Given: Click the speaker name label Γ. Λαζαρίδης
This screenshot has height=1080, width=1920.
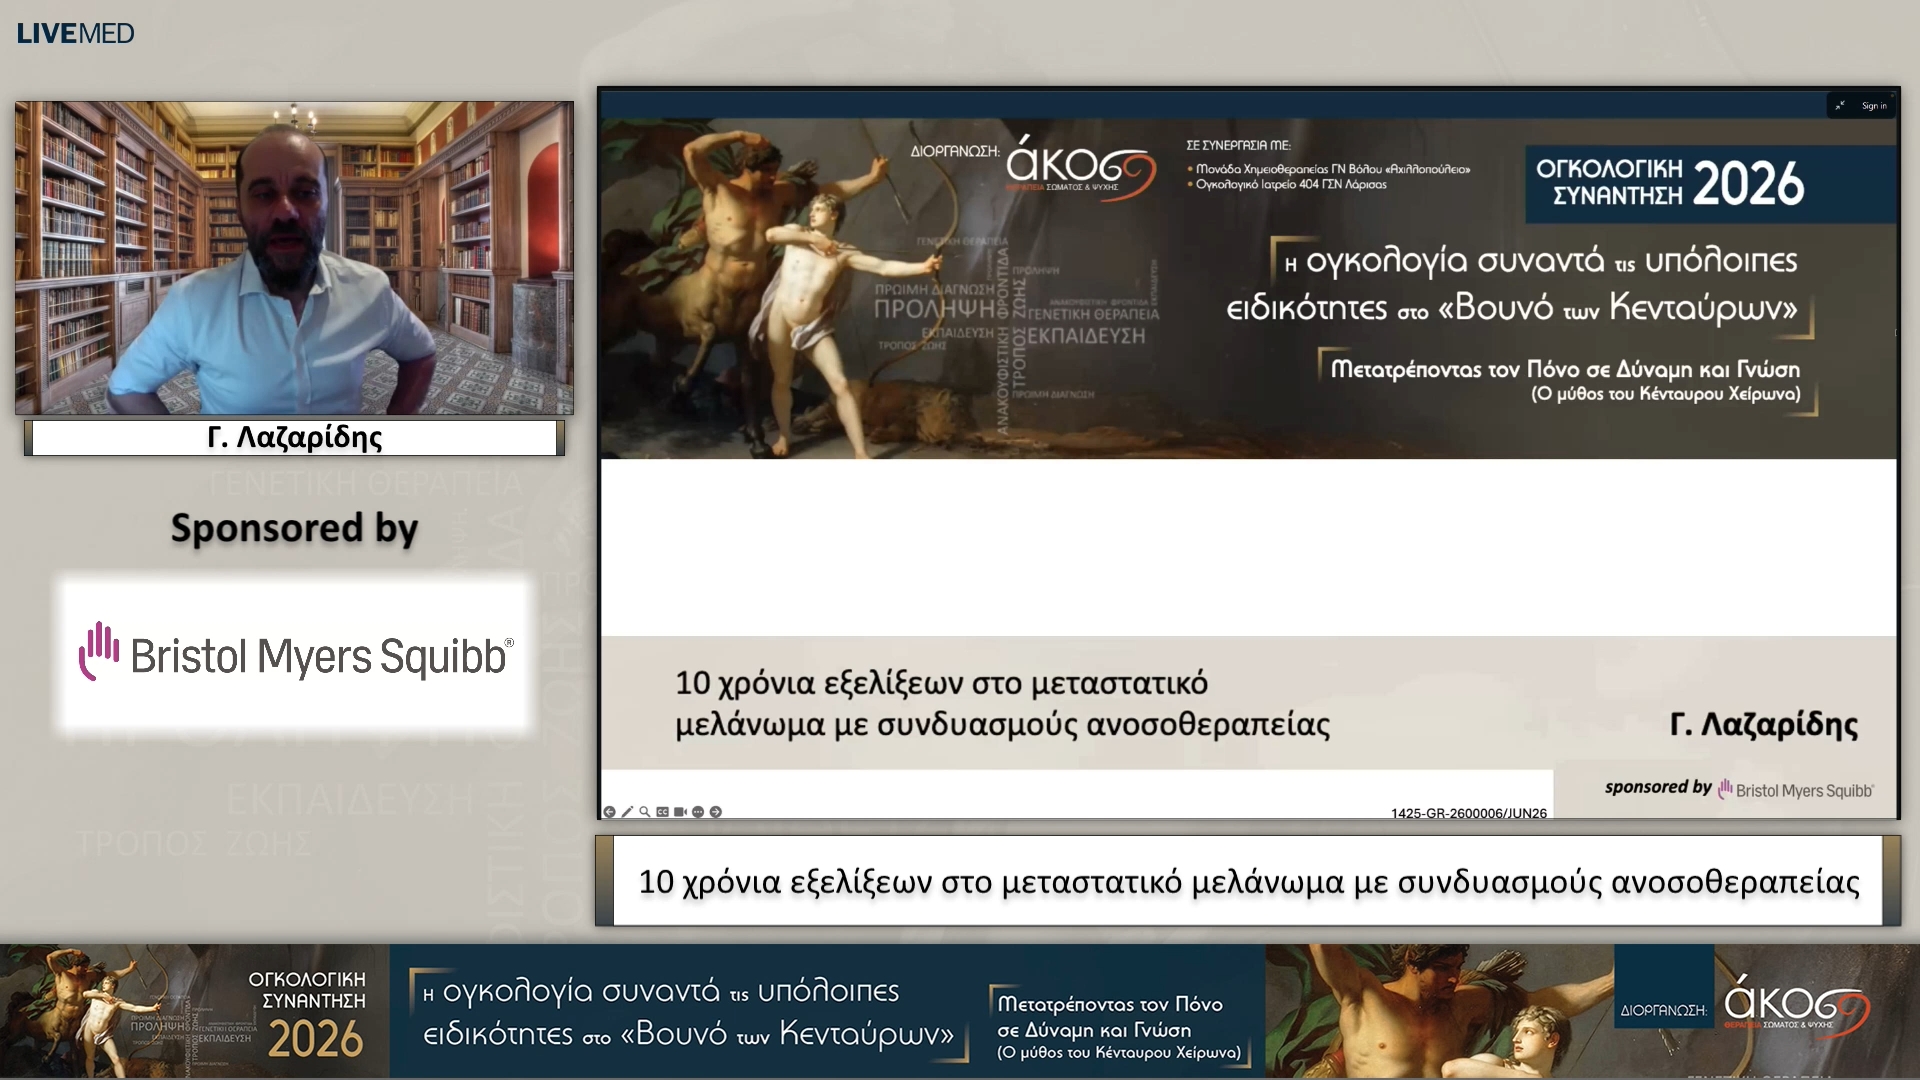Looking at the screenshot, I should coord(294,438).
